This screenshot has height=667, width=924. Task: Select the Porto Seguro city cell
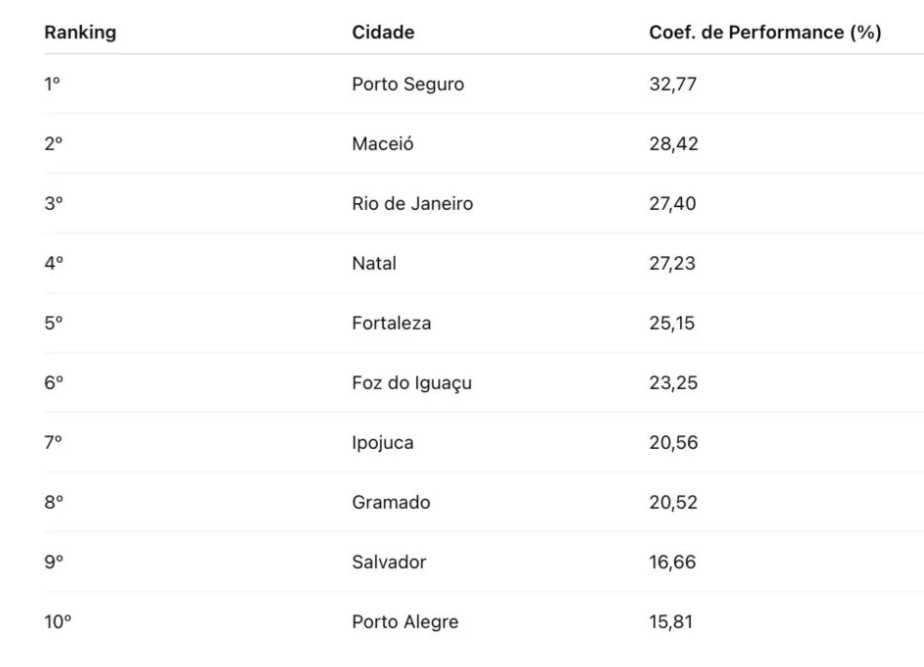[x=408, y=84]
